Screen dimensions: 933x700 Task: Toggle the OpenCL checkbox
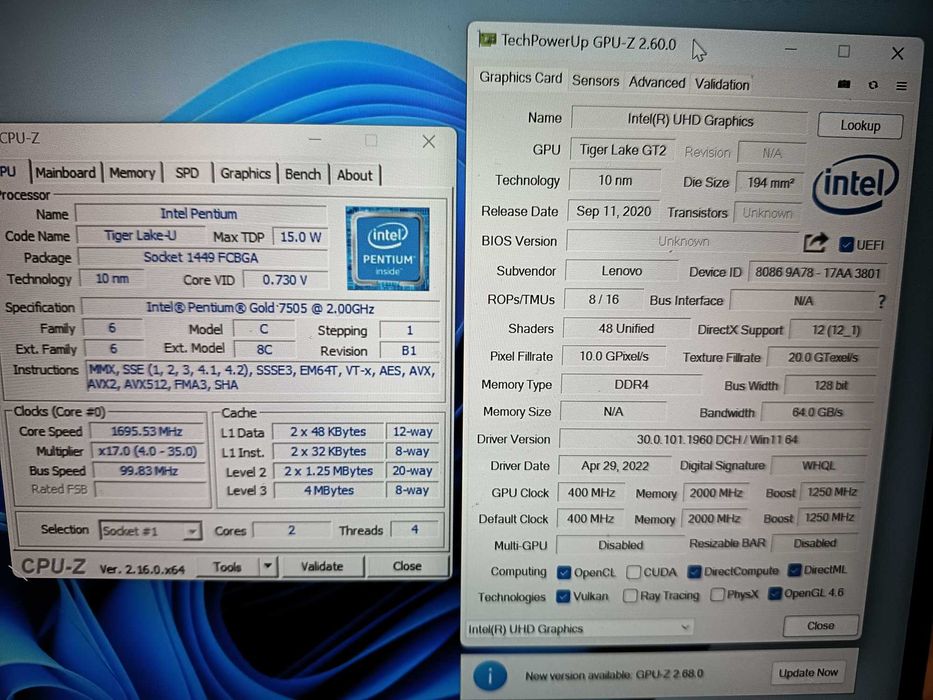click(563, 572)
